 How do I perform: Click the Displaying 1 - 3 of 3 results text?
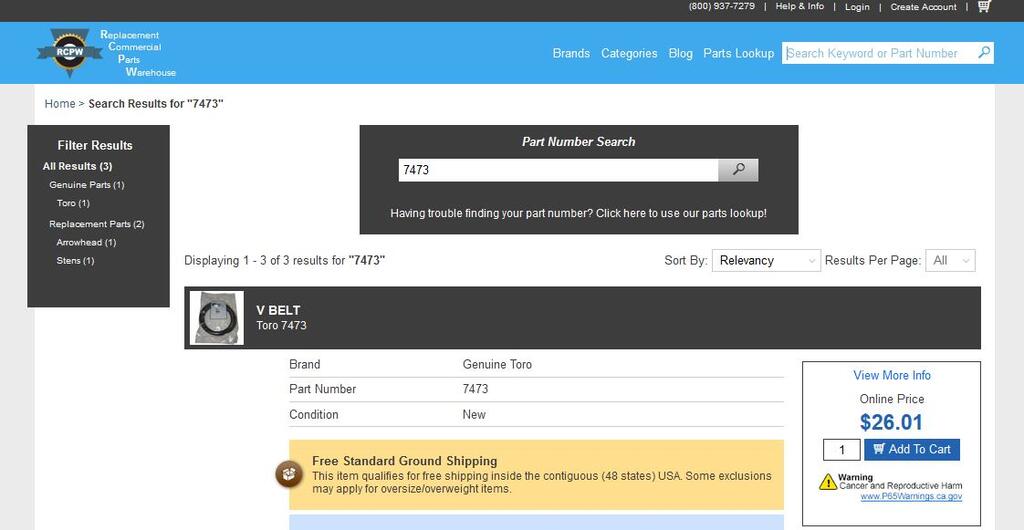coord(285,260)
